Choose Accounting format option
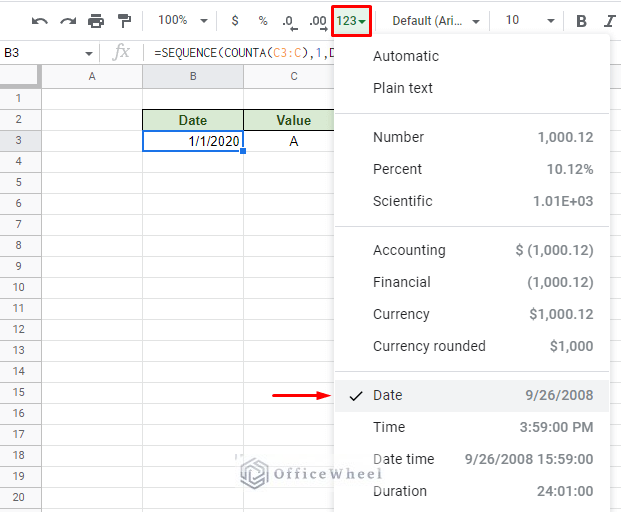621x512 pixels. click(x=472, y=250)
